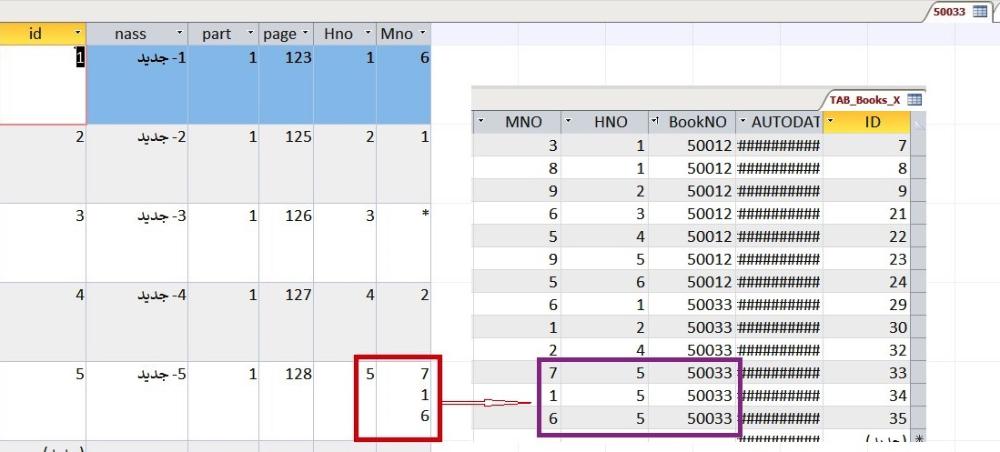Open the page column filter arrow
Viewport: 1000px width, 452px height.
(x=305, y=34)
